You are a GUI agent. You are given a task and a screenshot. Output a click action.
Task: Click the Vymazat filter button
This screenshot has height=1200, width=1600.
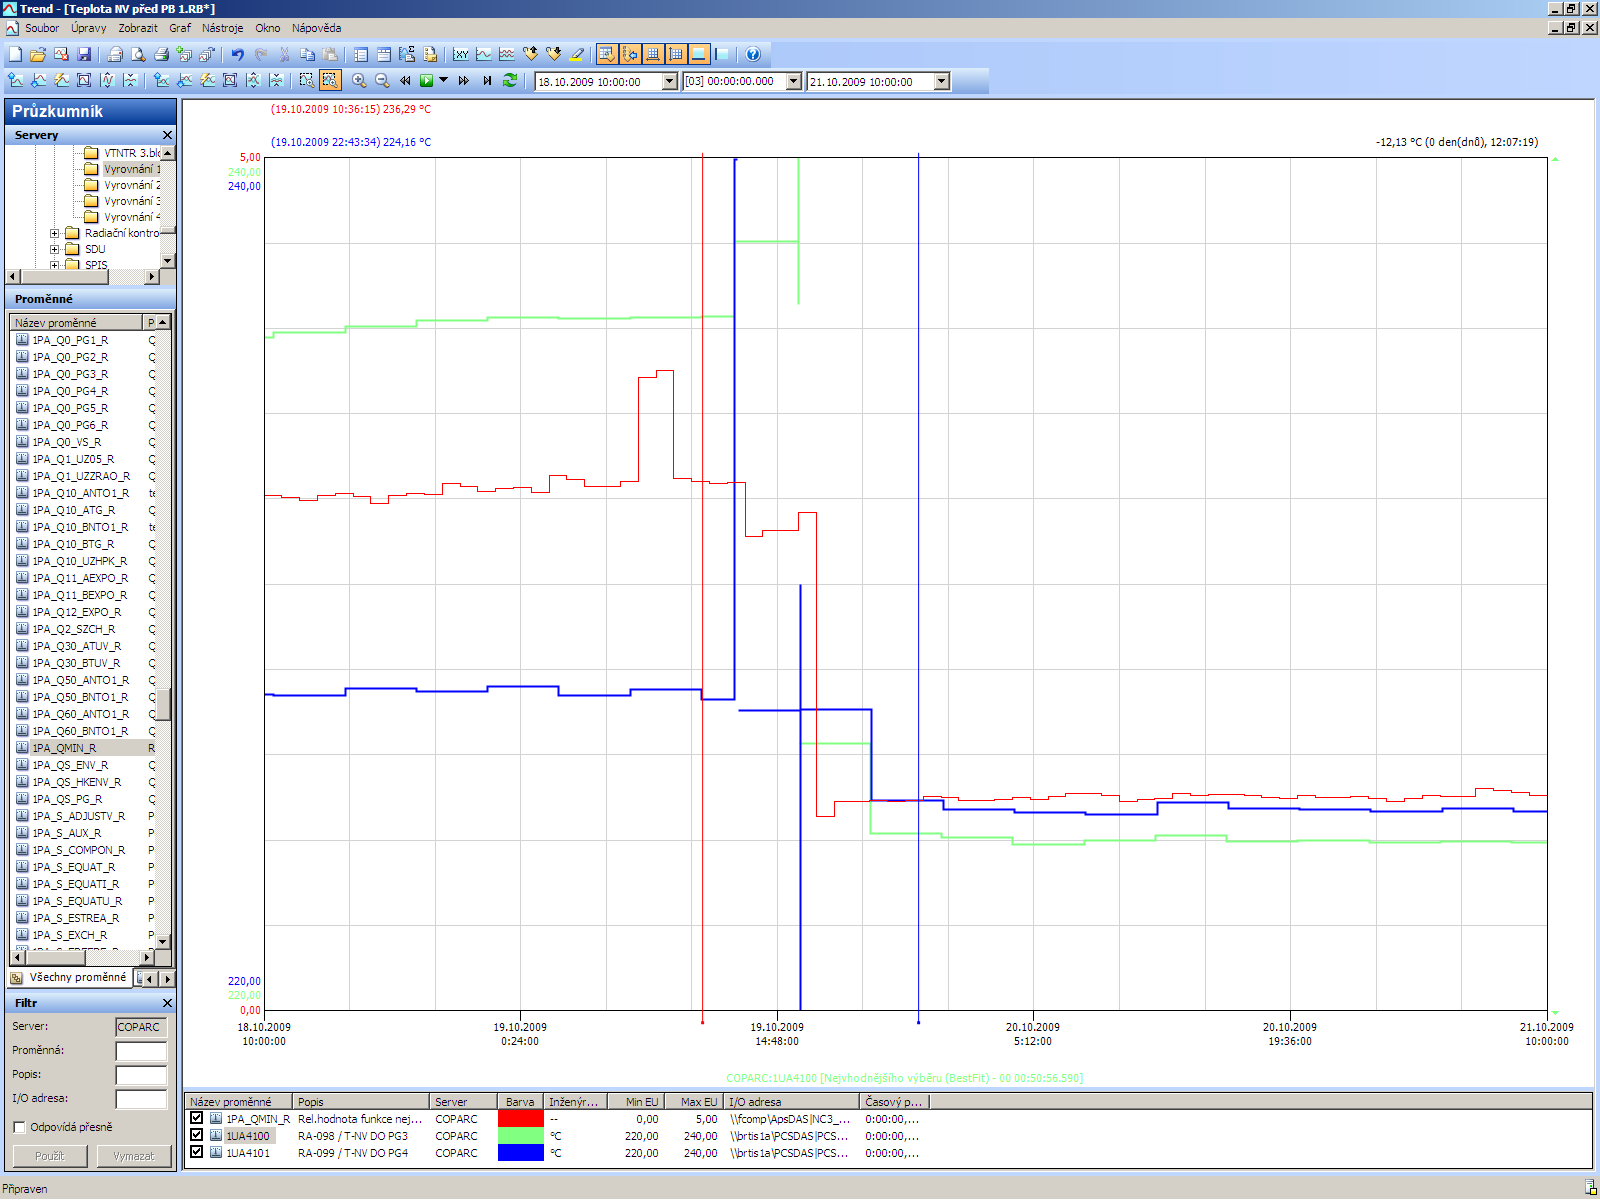(x=133, y=1156)
